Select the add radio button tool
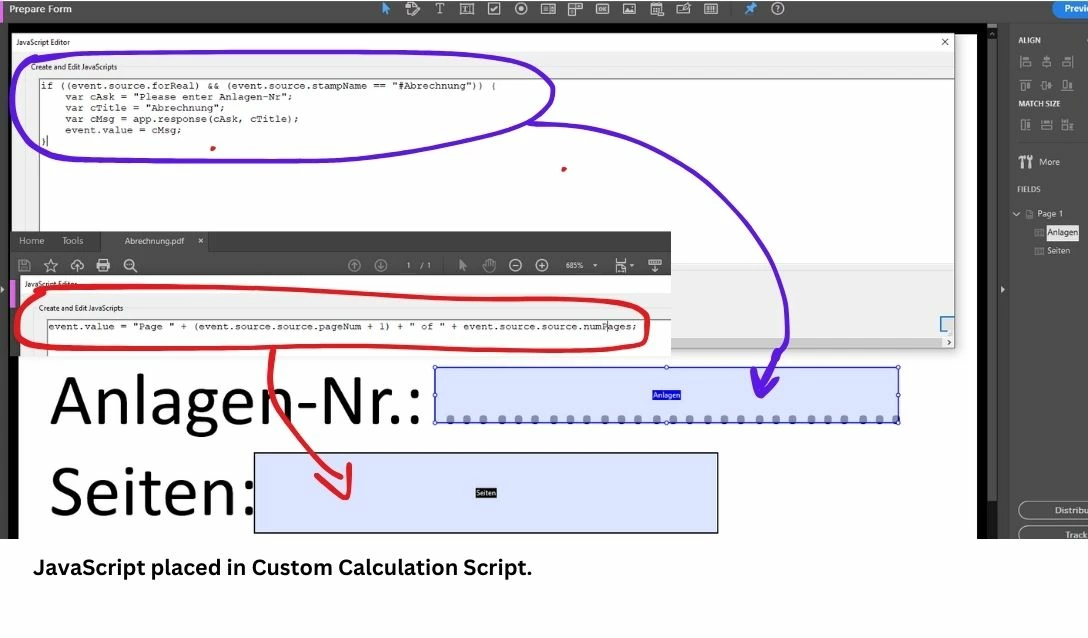 click(521, 9)
